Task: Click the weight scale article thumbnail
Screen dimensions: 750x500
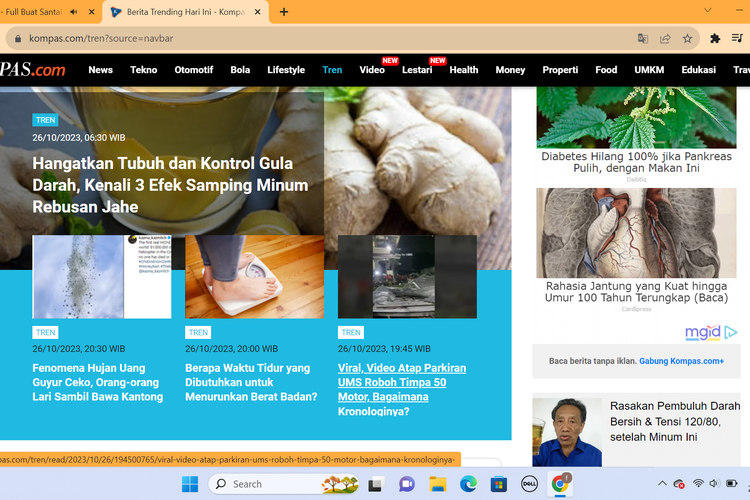Action: (x=254, y=277)
